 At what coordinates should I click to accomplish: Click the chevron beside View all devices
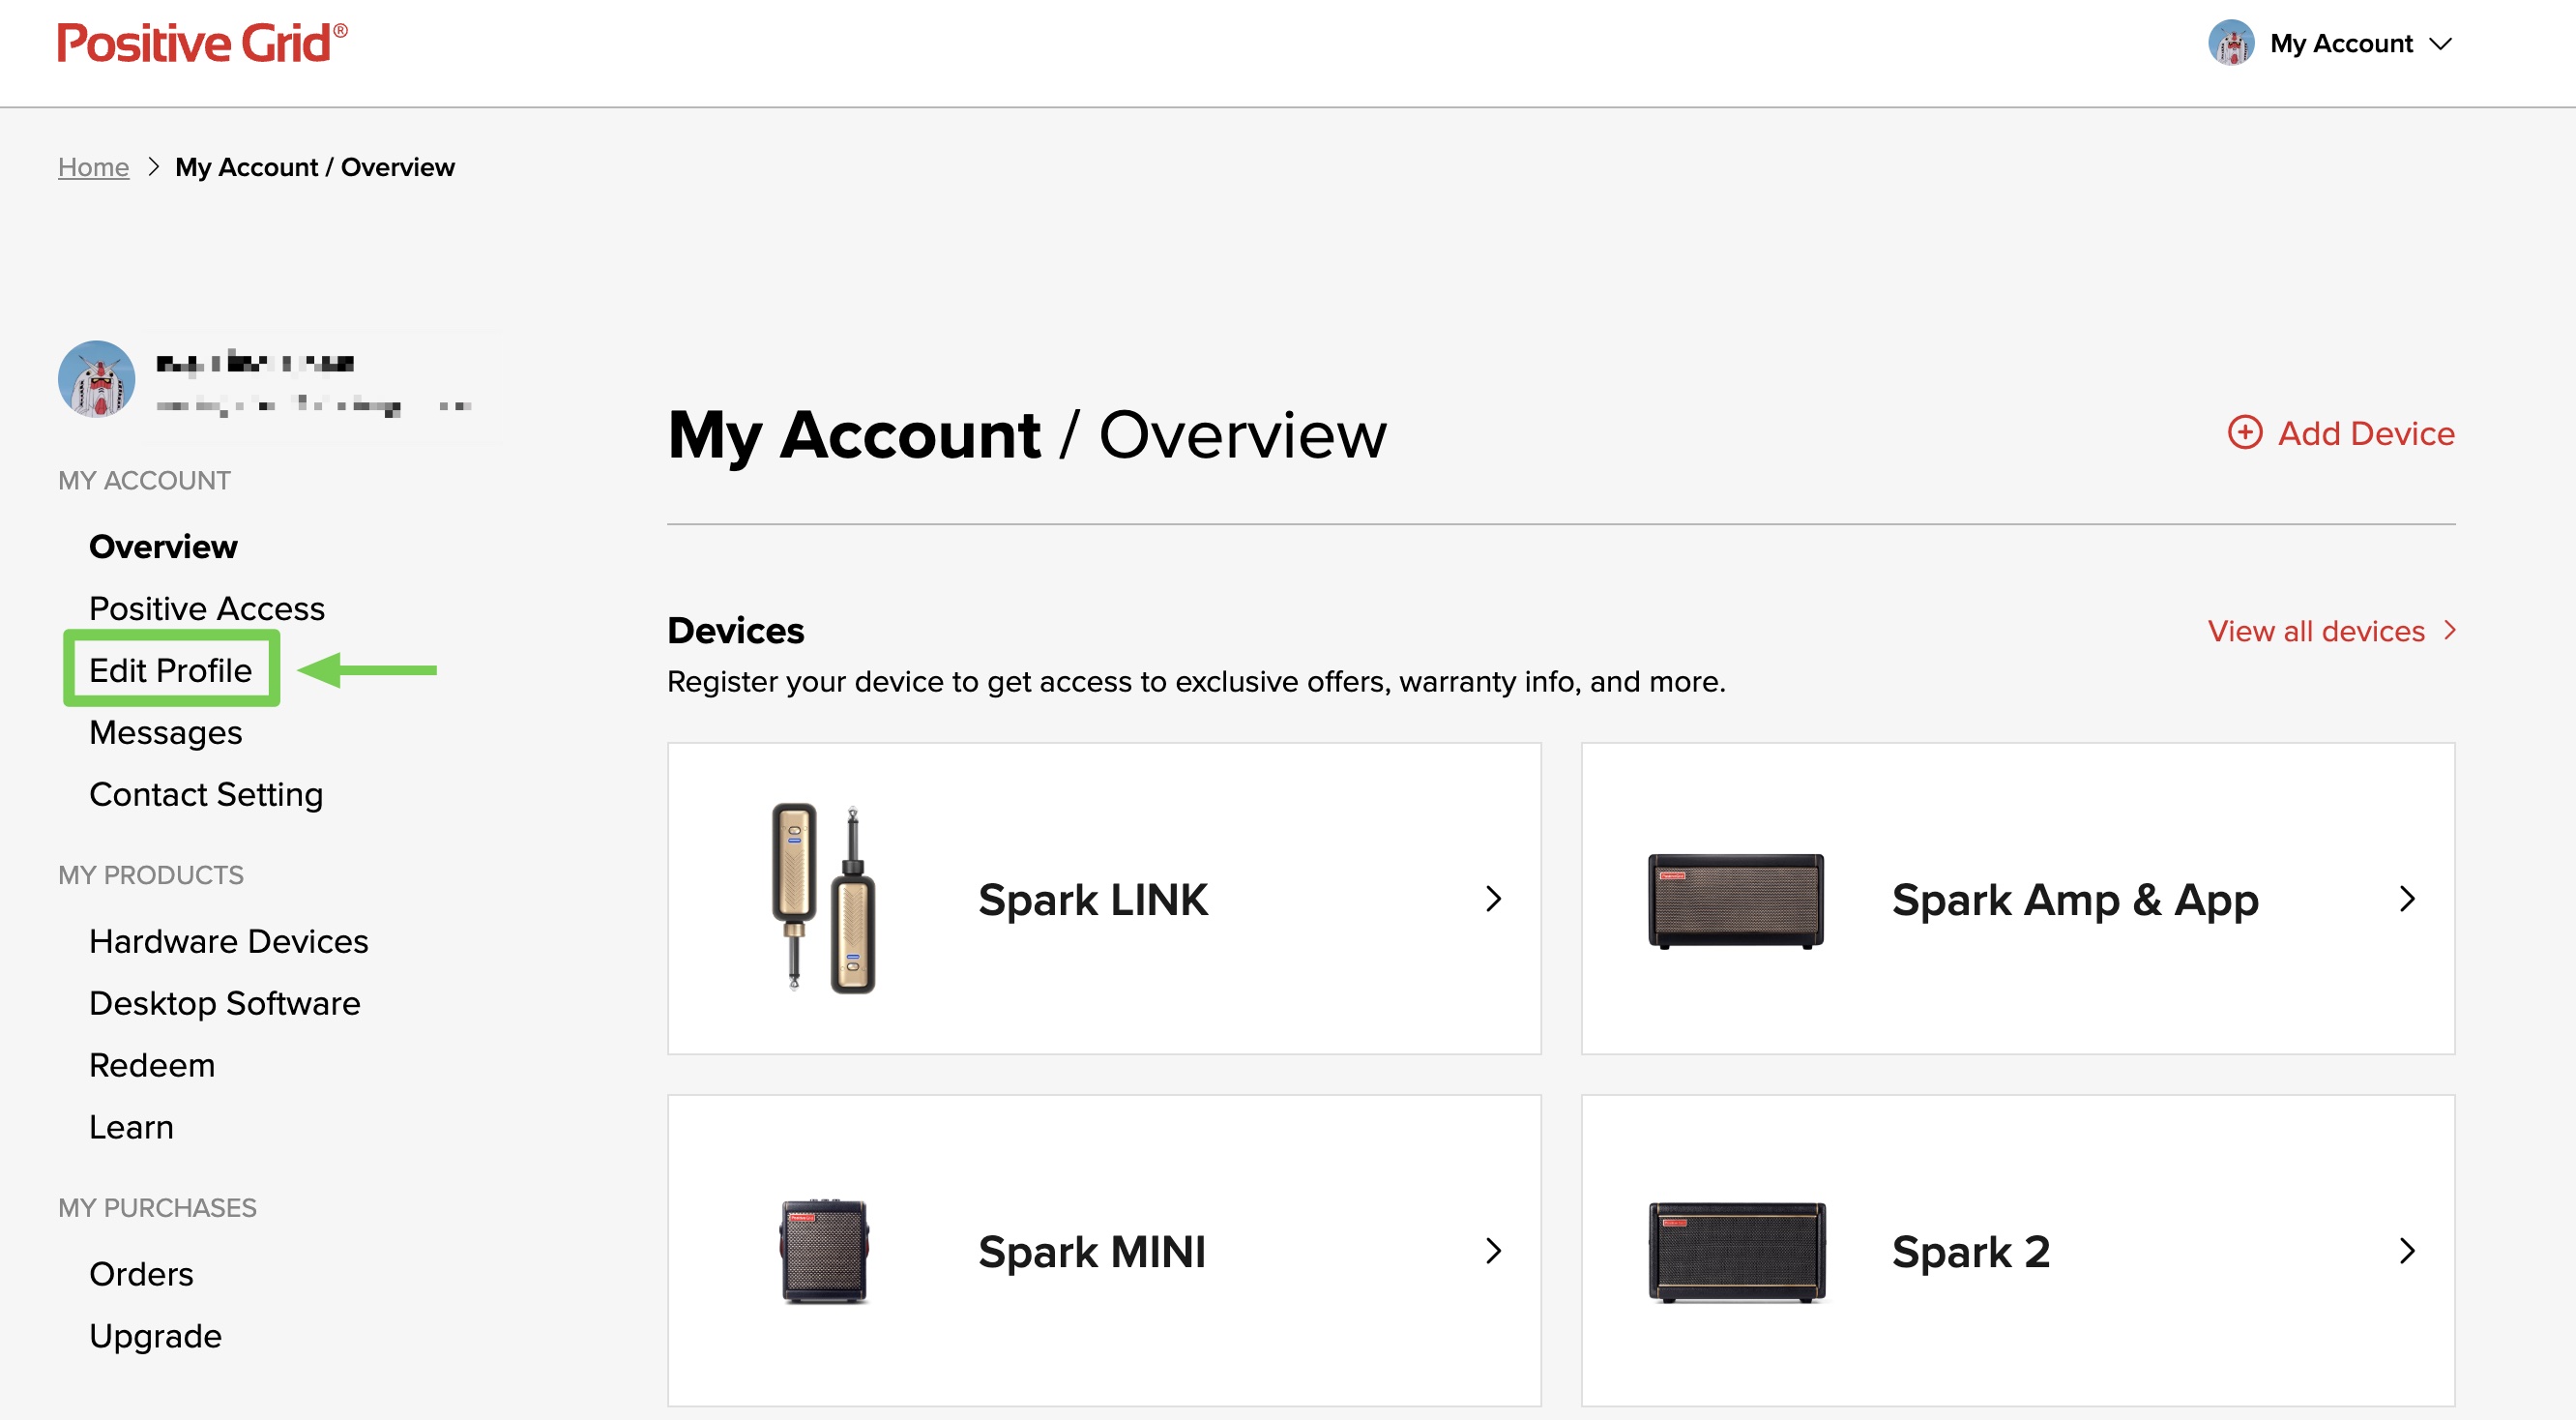tap(2449, 631)
